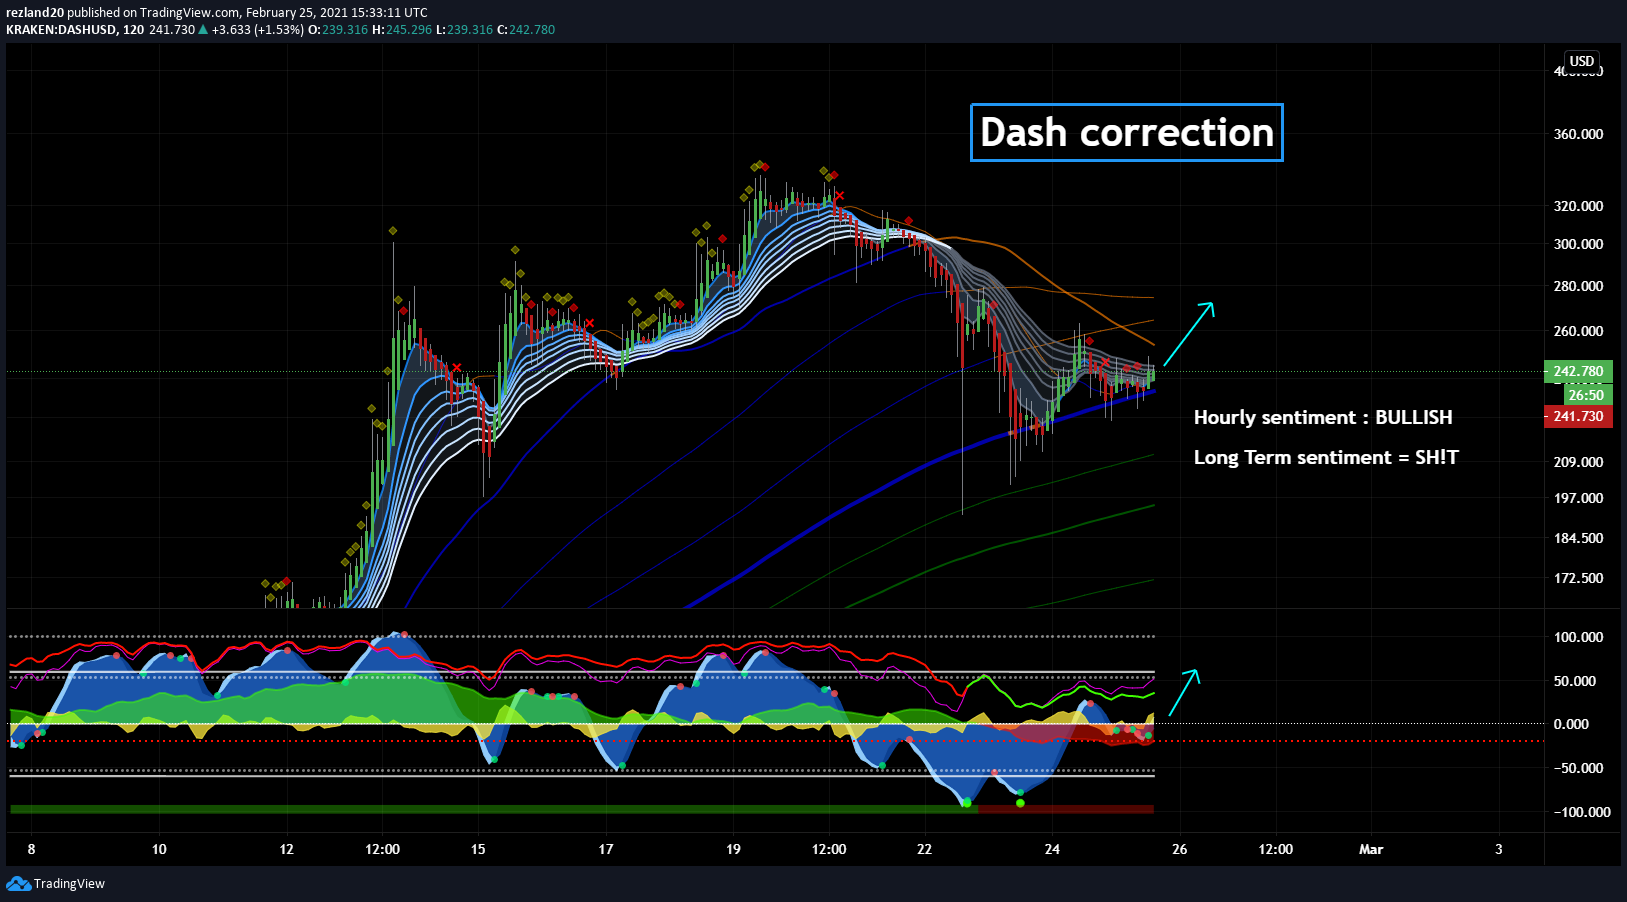This screenshot has width=1627, height=902.
Task: Click the O:239.316 open value
Action: (x=337, y=30)
